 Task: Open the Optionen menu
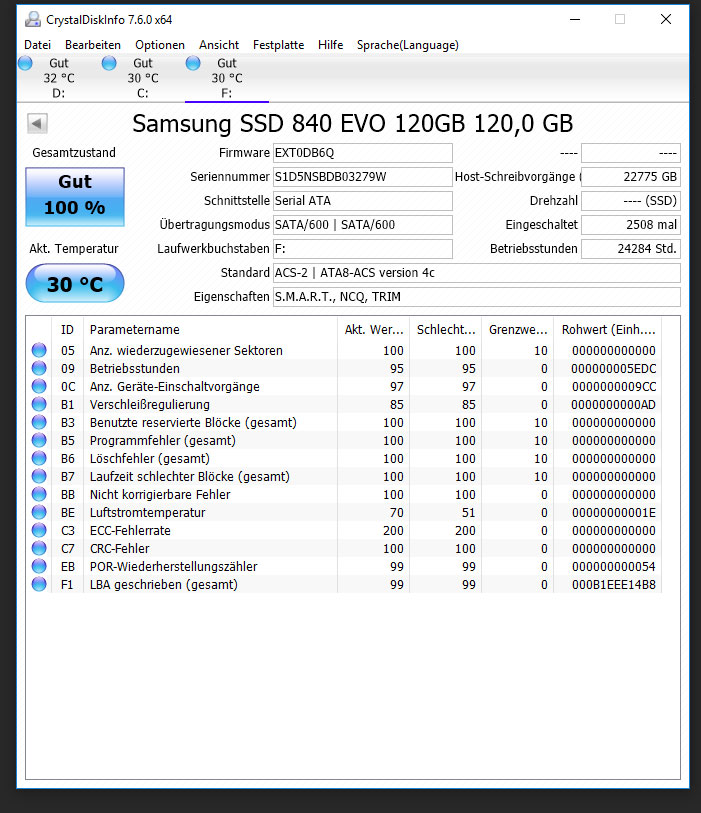(160, 45)
